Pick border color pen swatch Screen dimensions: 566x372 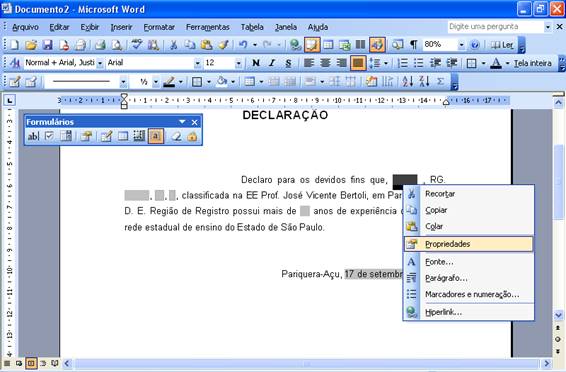(169, 82)
